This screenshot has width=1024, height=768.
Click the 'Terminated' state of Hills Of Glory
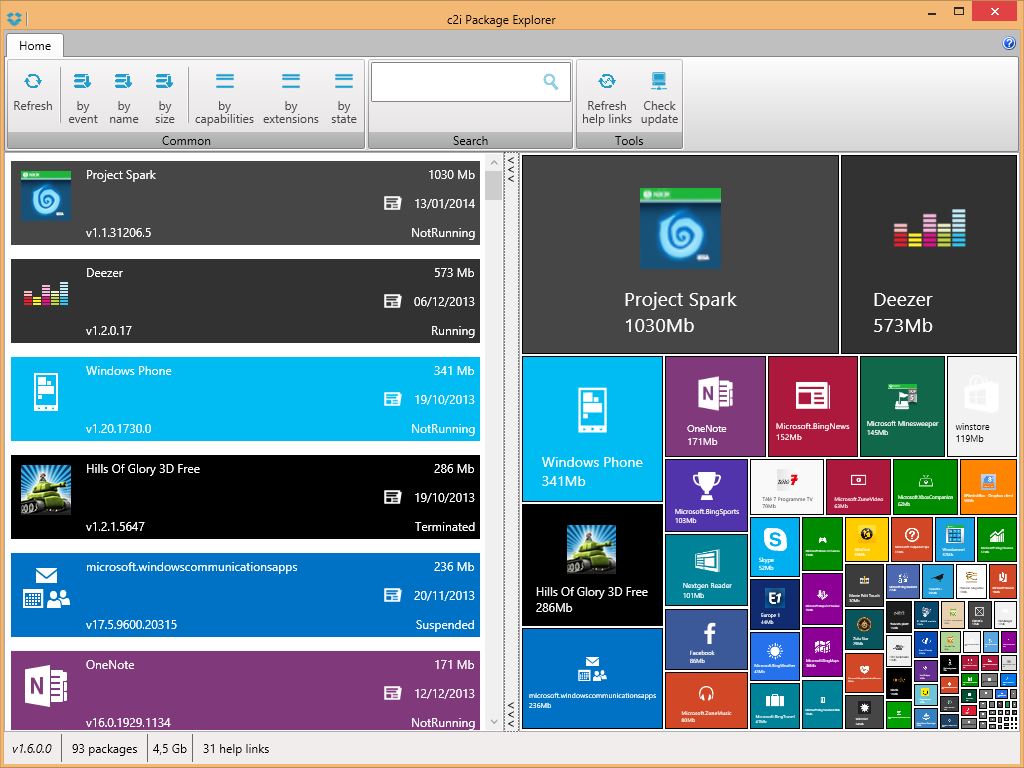coord(445,527)
